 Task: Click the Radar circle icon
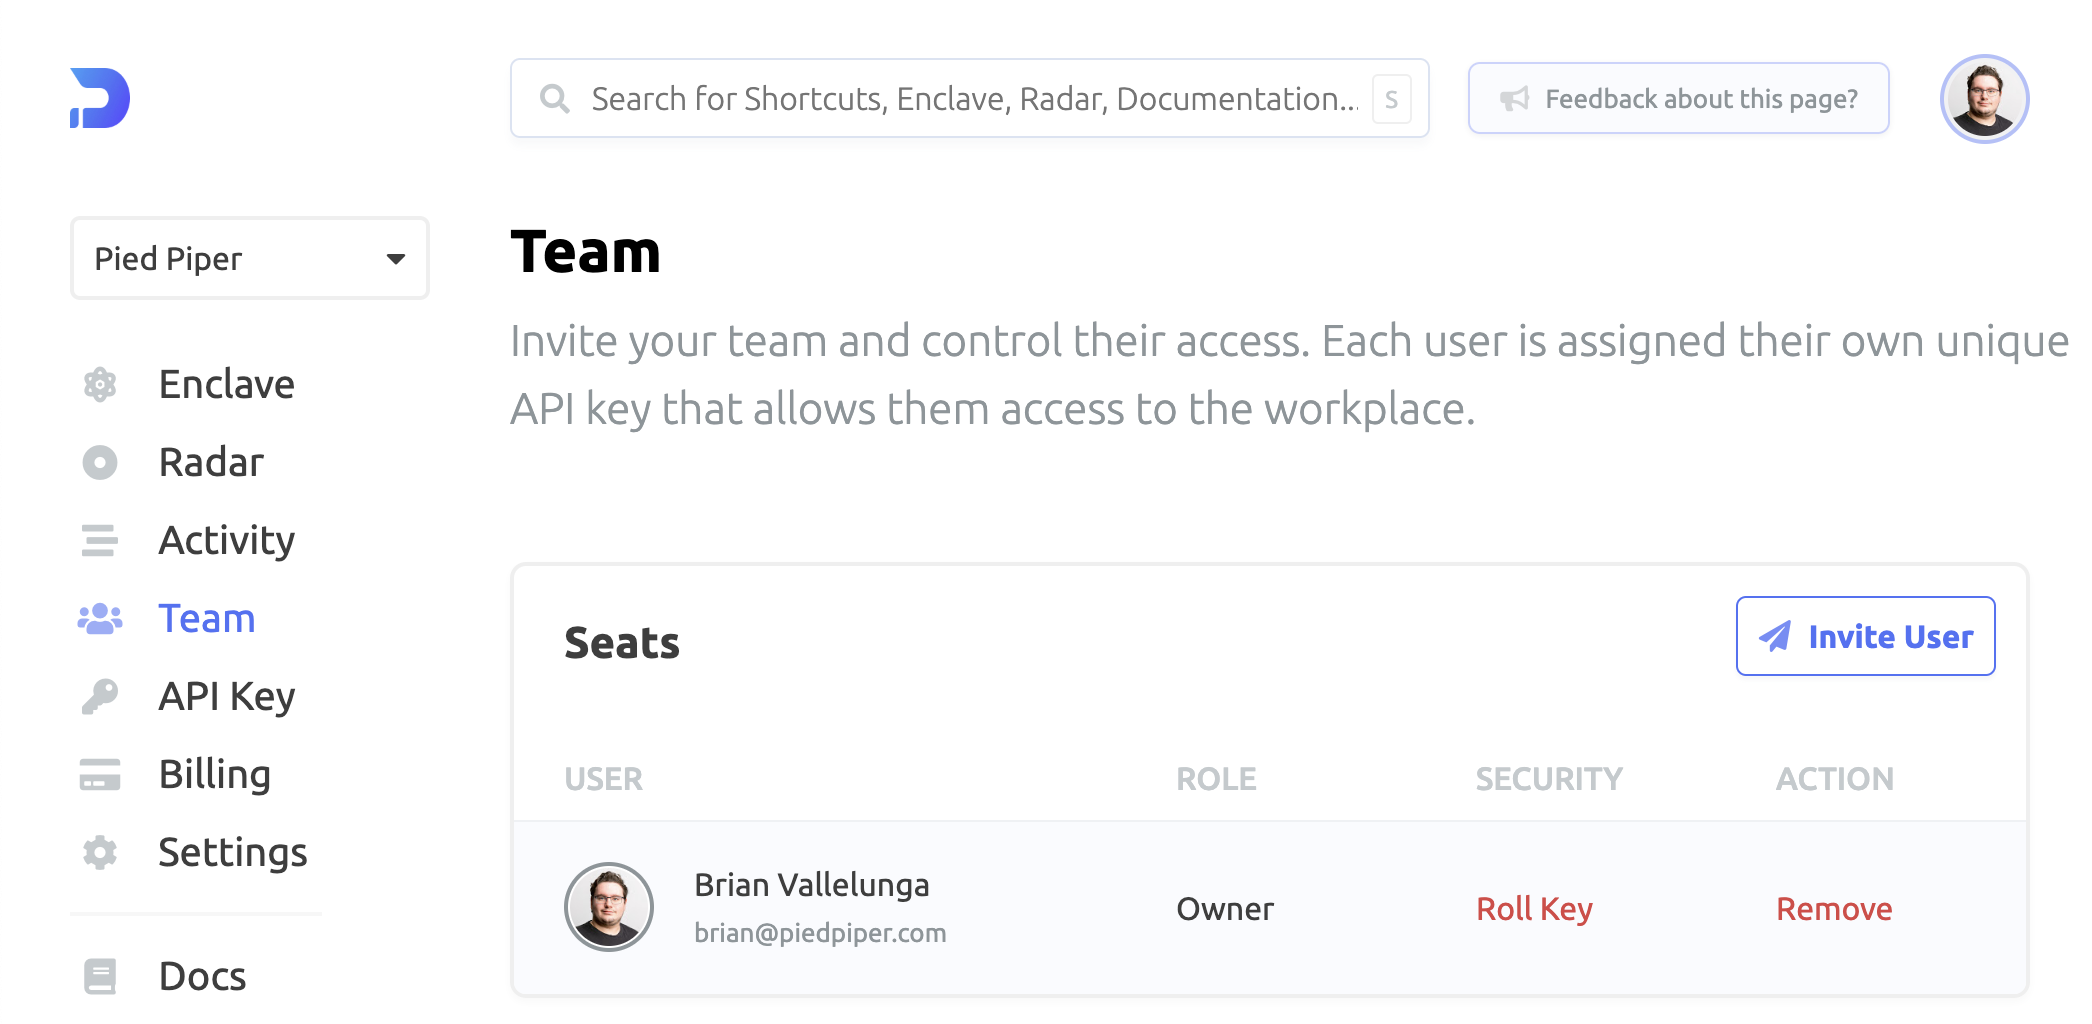tap(100, 462)
